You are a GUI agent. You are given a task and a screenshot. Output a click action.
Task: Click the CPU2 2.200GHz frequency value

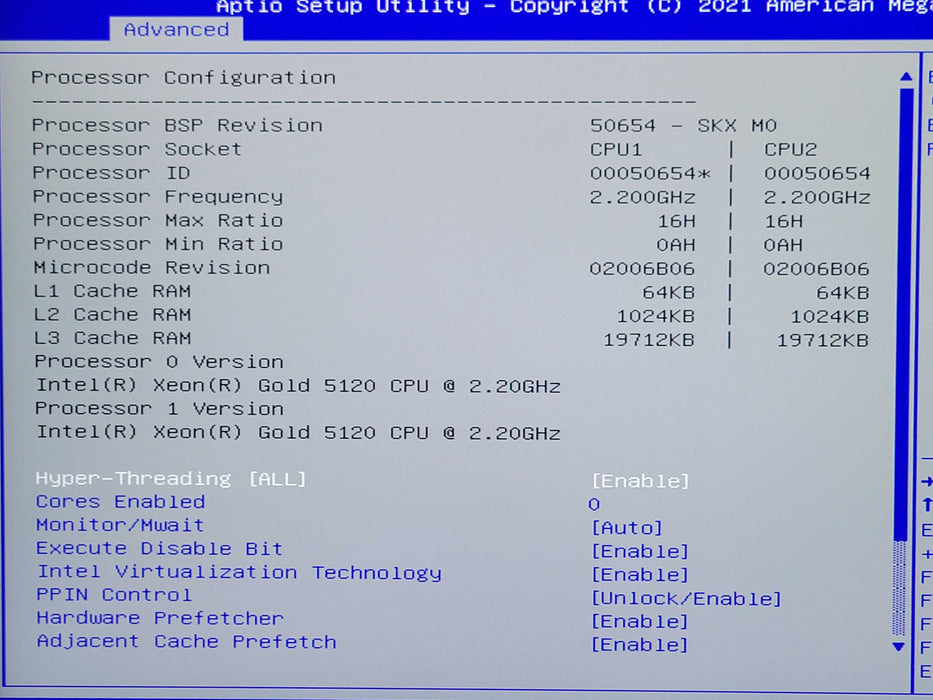(817, 197)
